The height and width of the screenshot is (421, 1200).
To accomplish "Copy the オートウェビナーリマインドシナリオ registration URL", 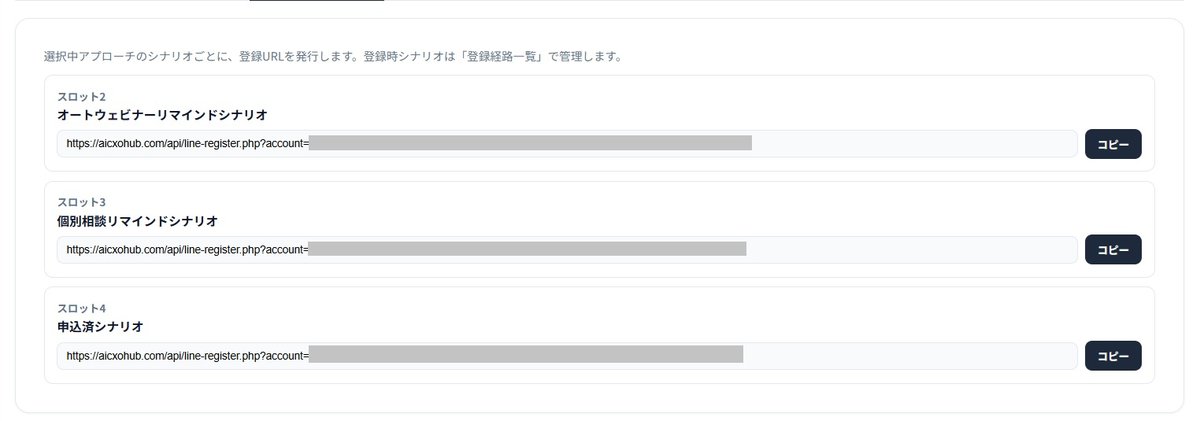I will tap(1113, 144).
